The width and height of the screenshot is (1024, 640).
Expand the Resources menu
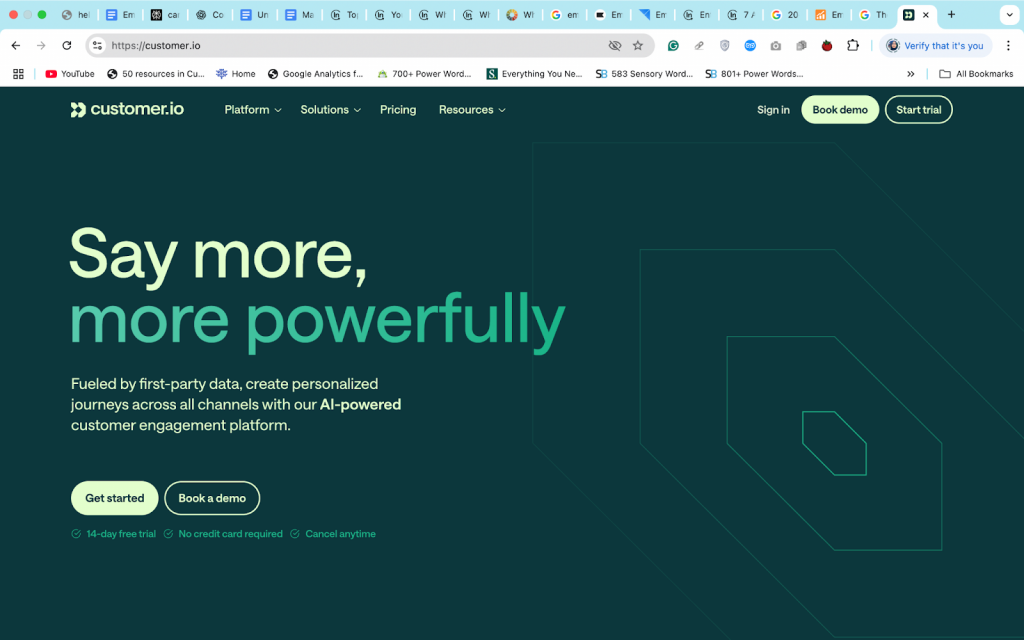point(471,110)
